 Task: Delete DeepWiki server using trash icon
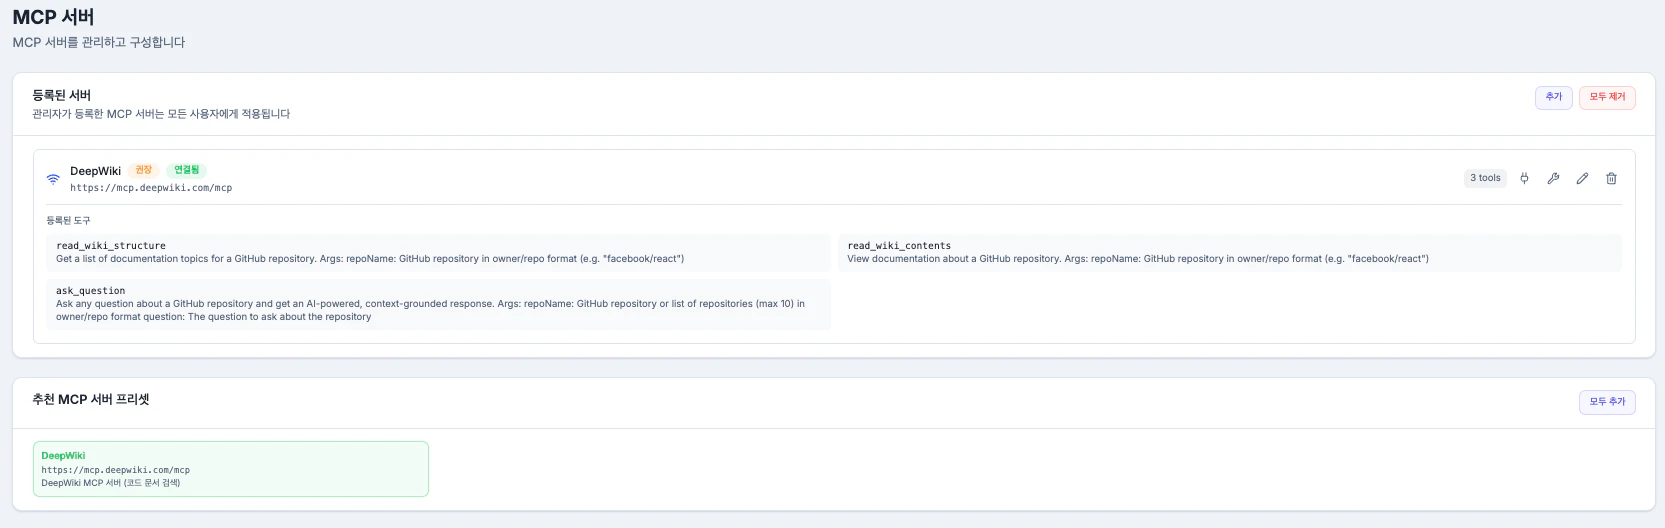(x=1611, y=178)
